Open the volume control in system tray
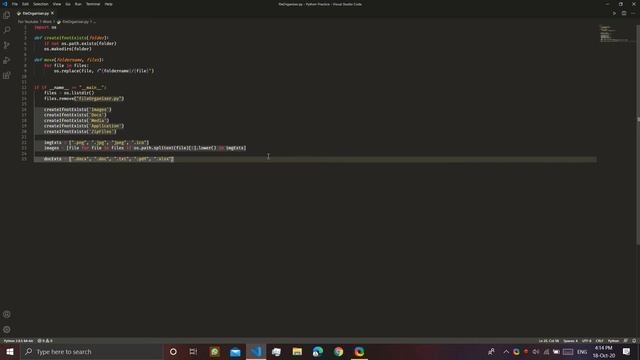This screenshot has width=640, height=360. (x=536, y=351)
